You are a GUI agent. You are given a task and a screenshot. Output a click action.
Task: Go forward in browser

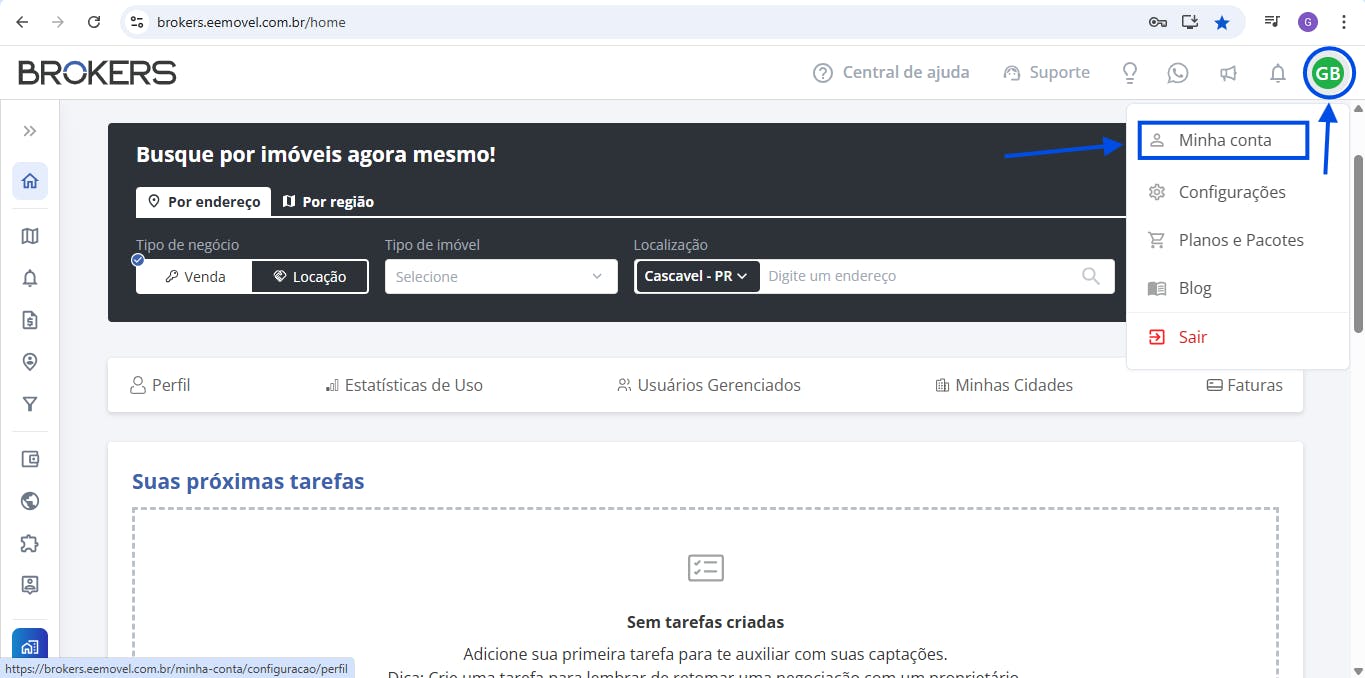click(58, 22)
